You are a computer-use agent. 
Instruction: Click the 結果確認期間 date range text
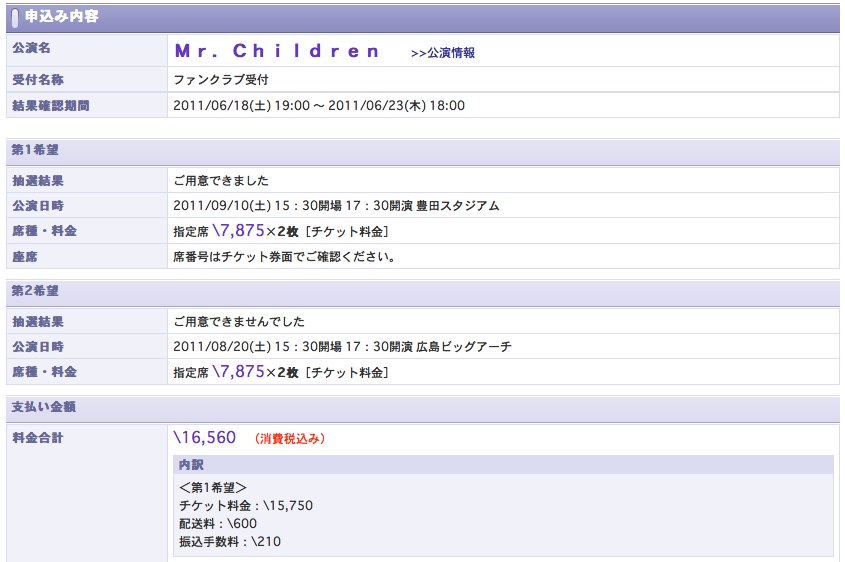coord(319,106)
